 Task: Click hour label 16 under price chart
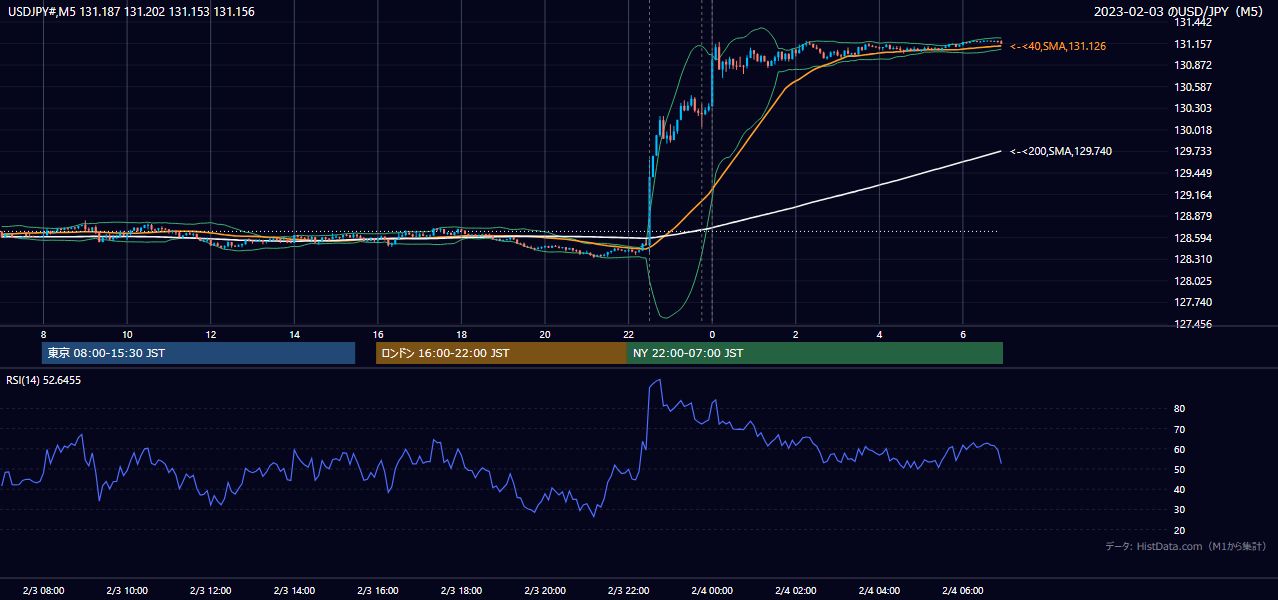tap(378, 334)
